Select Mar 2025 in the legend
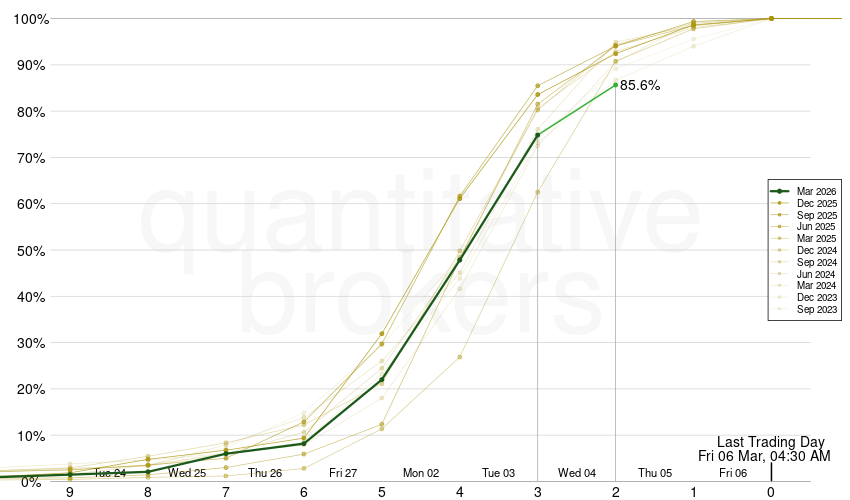Image resolution: width=850 pixels, height=500 pixels. pyautogui.click(x=816, y=239)
